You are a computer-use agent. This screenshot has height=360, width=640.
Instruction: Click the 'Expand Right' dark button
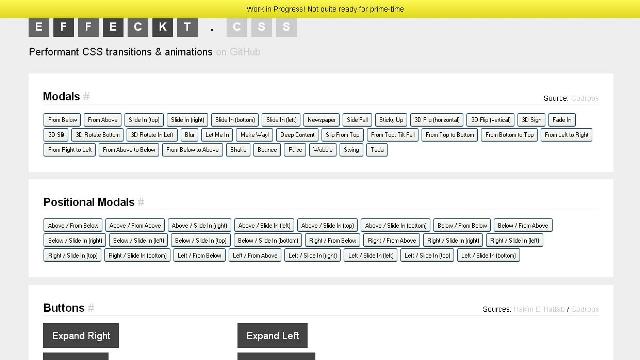81,336
